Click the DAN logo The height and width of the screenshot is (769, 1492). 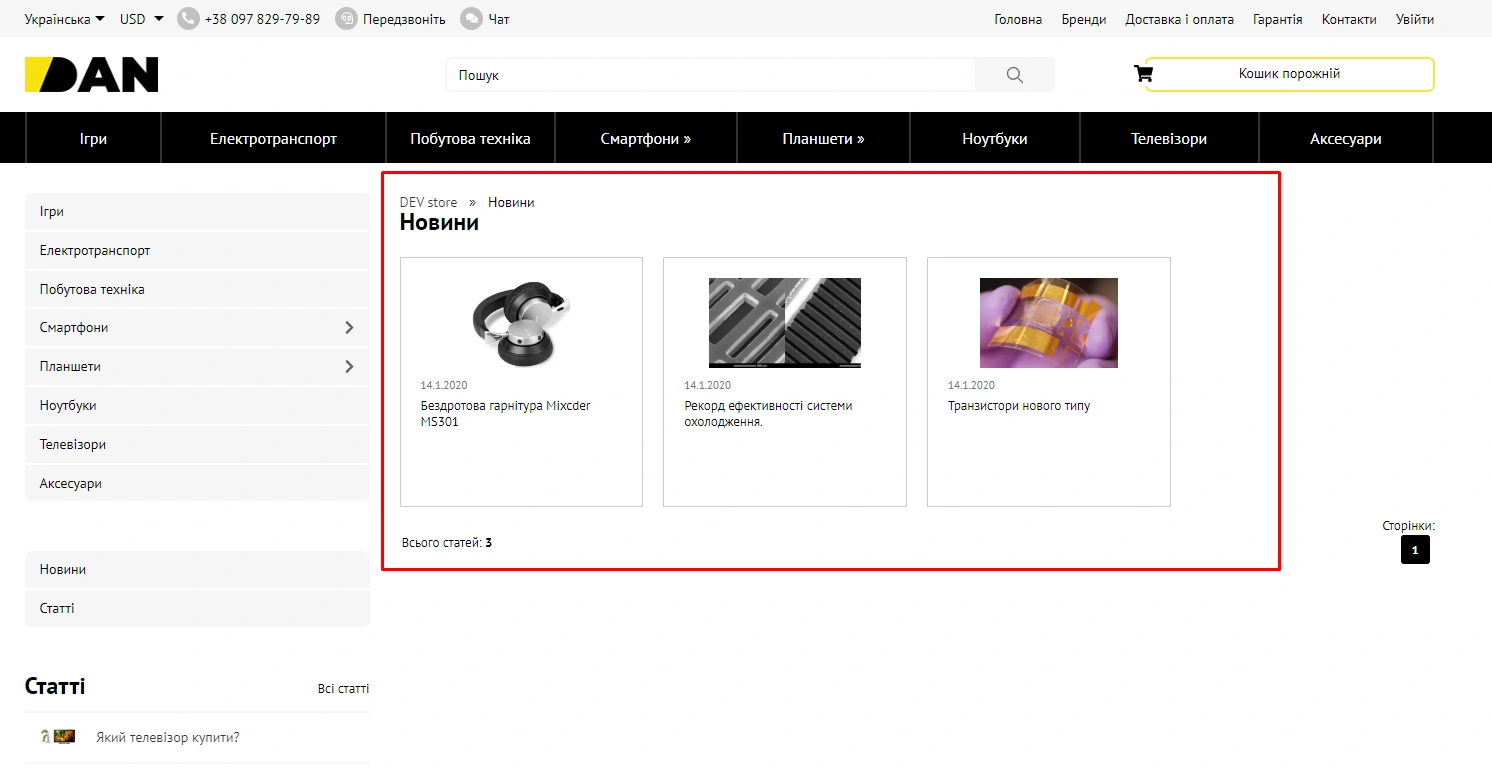pyautogui.click(x=92, y=75)
